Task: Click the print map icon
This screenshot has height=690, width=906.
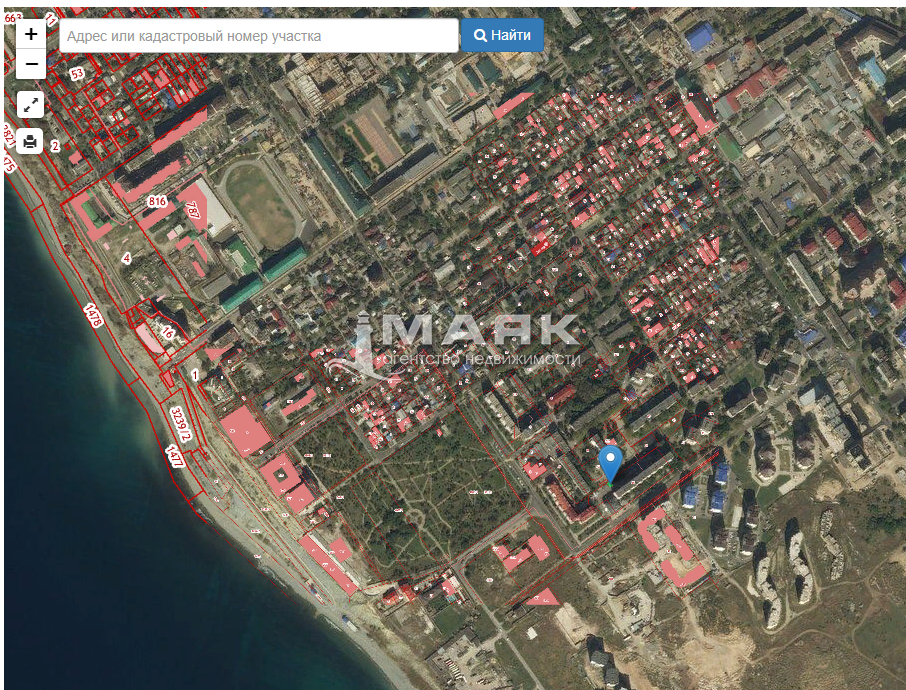Action: pyautogui.click(x=31, y=141)
